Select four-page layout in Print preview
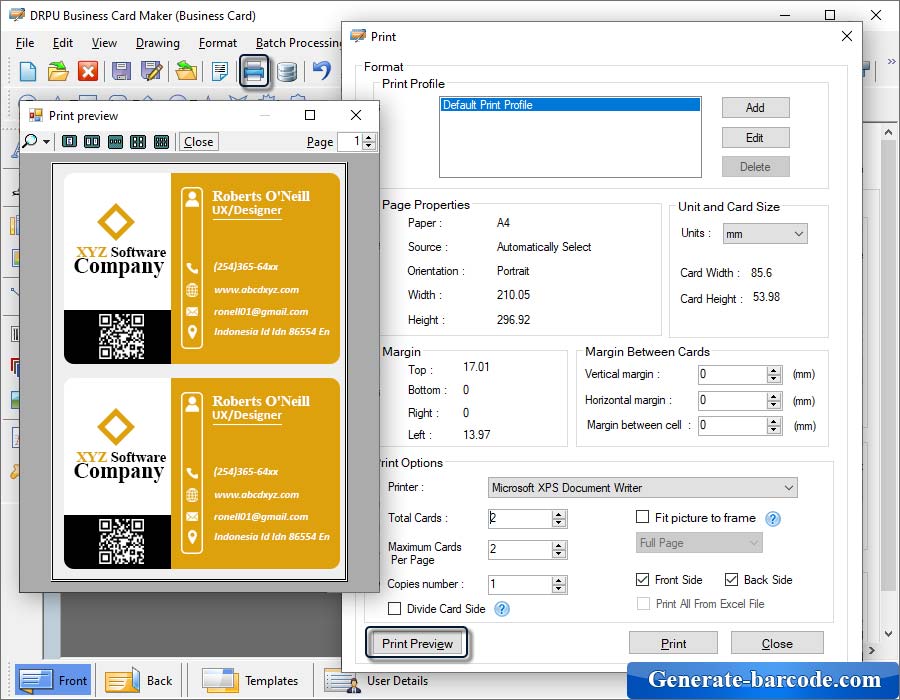Viewport: 900px width, 700px height. coord(138,142)
